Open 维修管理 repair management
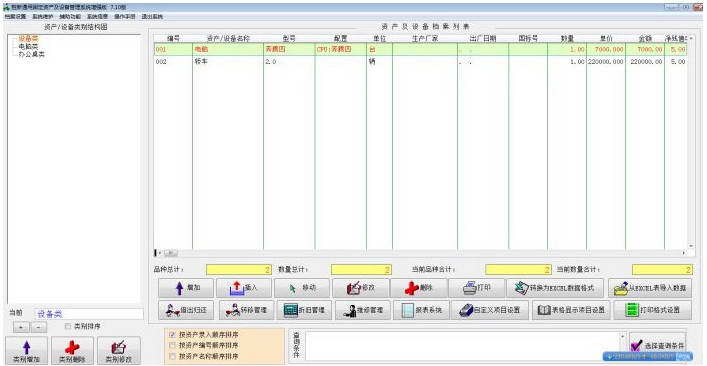This screenshot has height=366, width=707. [x=363, y=310]
